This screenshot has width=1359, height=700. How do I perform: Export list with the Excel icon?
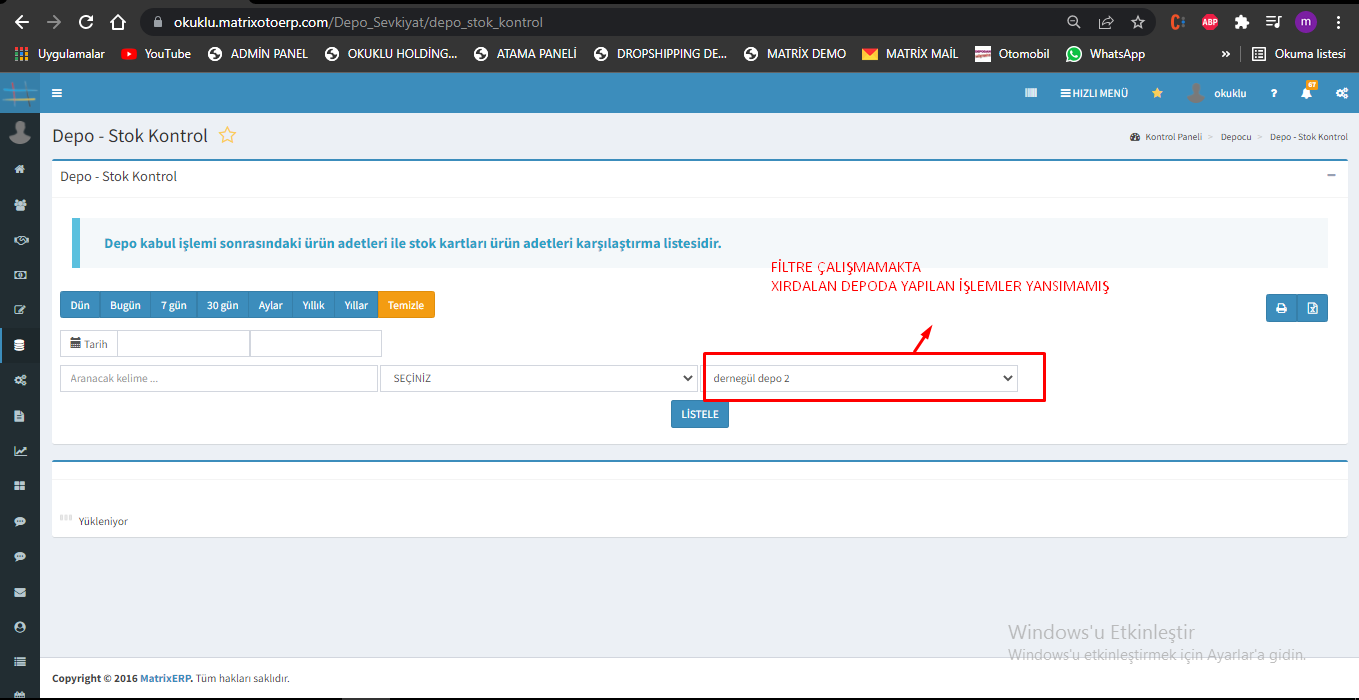[x=1312, y=308]
